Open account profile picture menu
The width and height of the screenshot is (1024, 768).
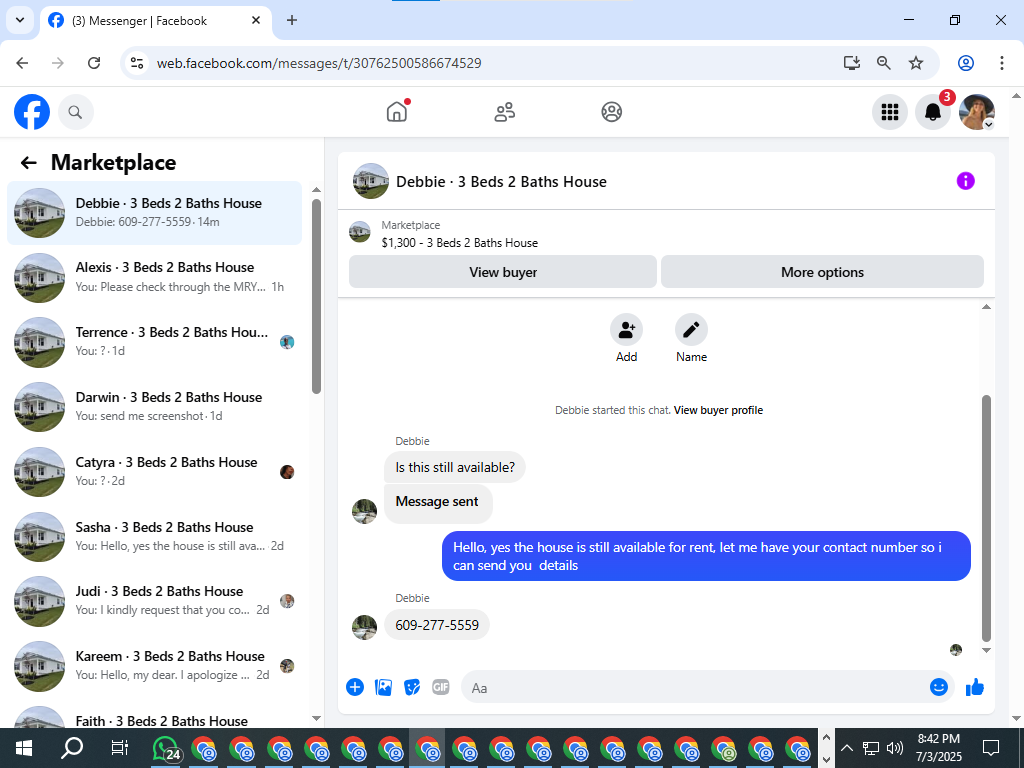click(976, 112)
